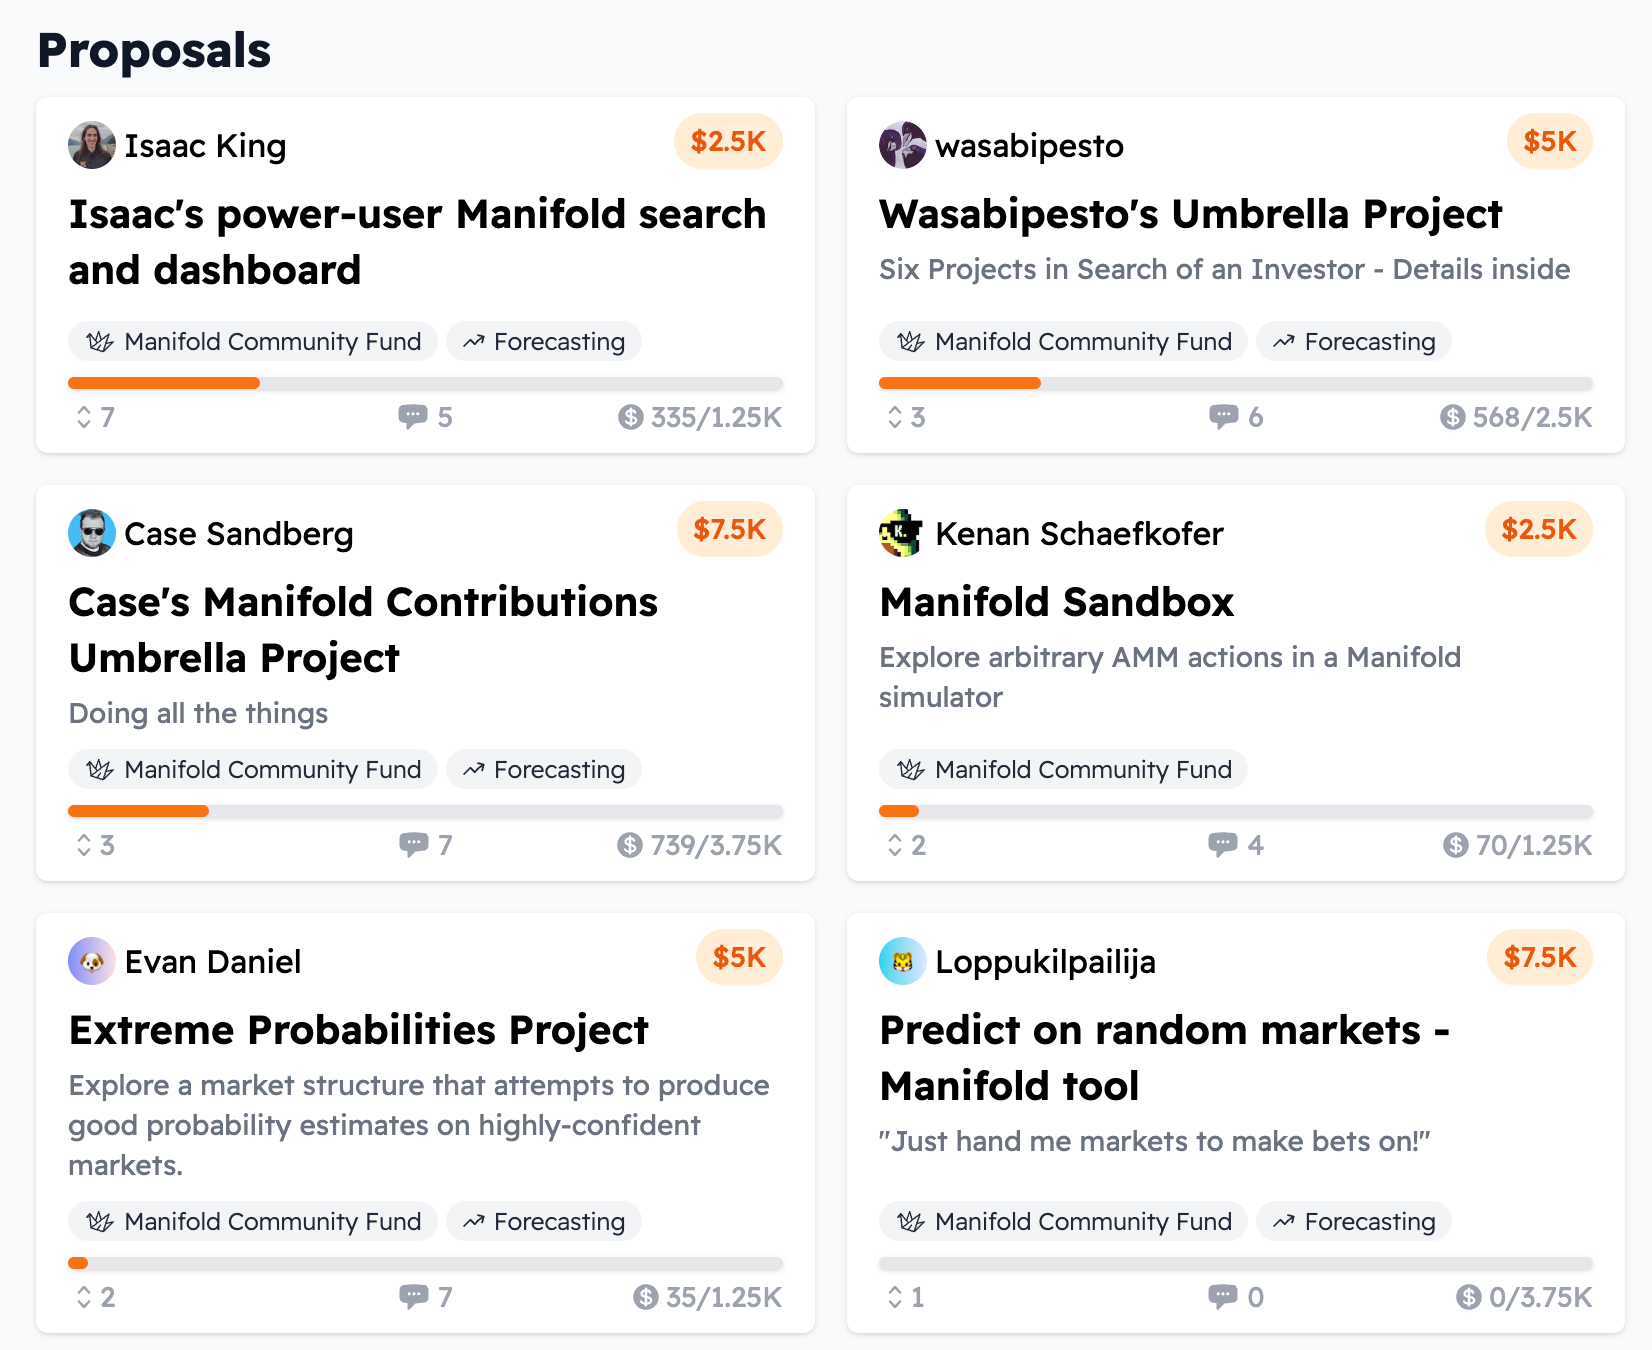Toggle the Manifold Community Fund tag on Manifold Sandbox
Viewport: 1652px width, 1350px height.
pyautogui.click(x=1062, y=769)
